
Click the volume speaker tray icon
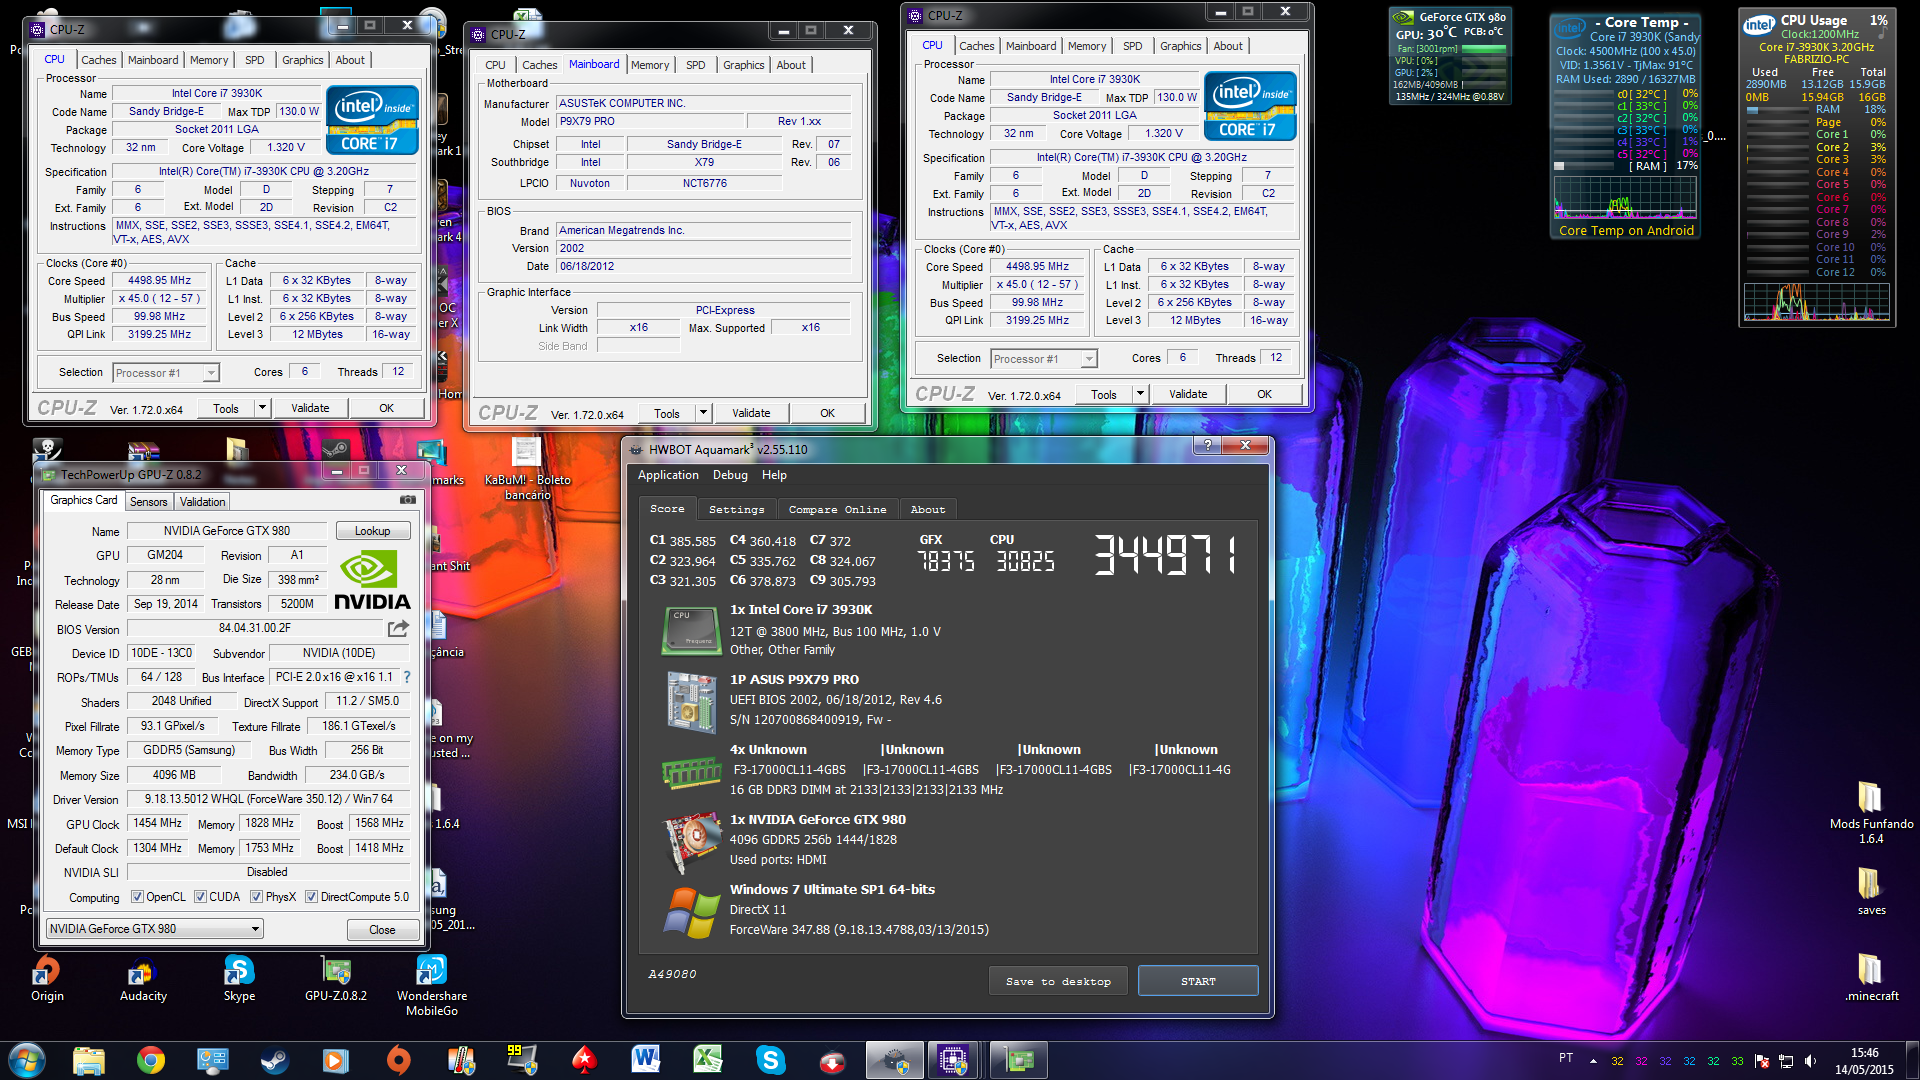pyautogui.click(x=1810, y=1061)
